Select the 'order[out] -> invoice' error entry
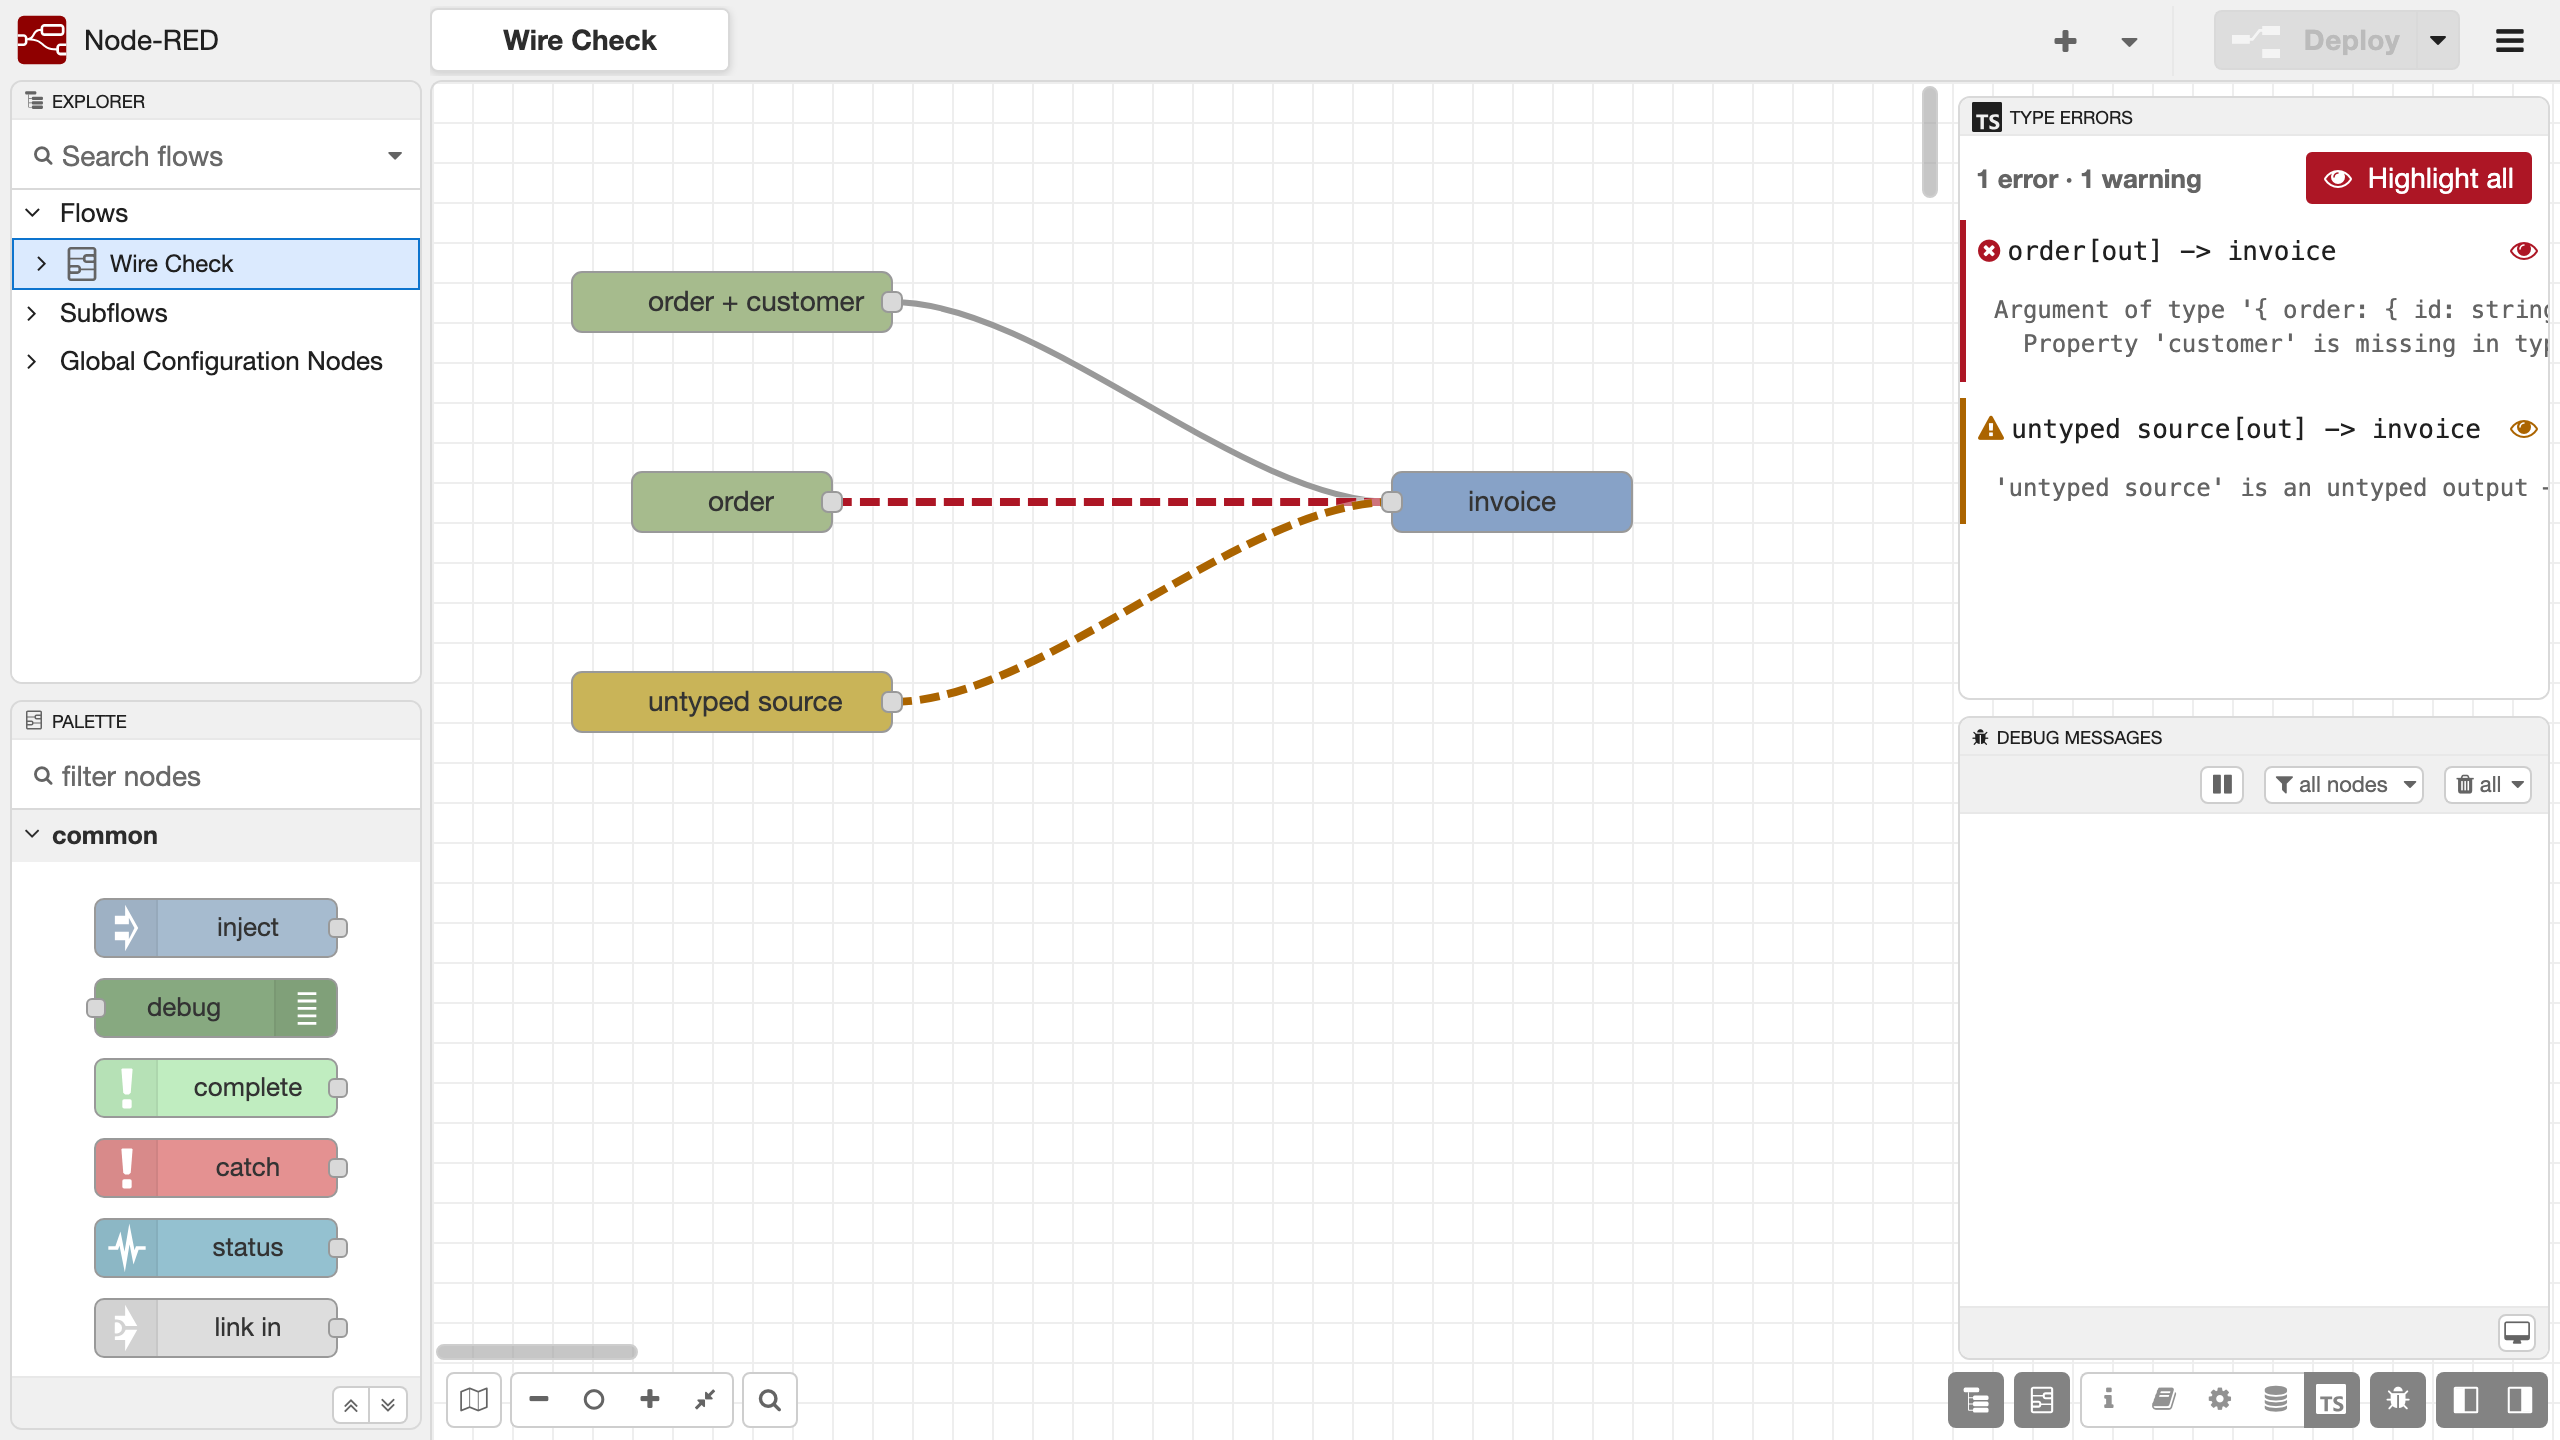This screenshot has width=2560, height=1440. (2254, 300)
